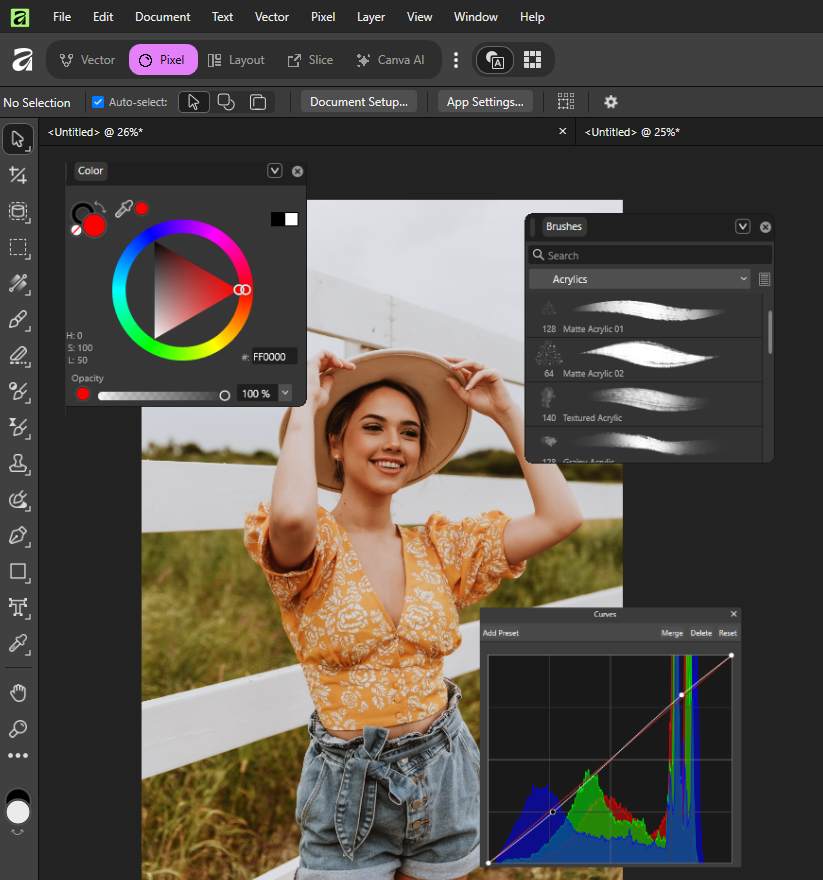Open the opacity percentage dropdown arrow

285,393
